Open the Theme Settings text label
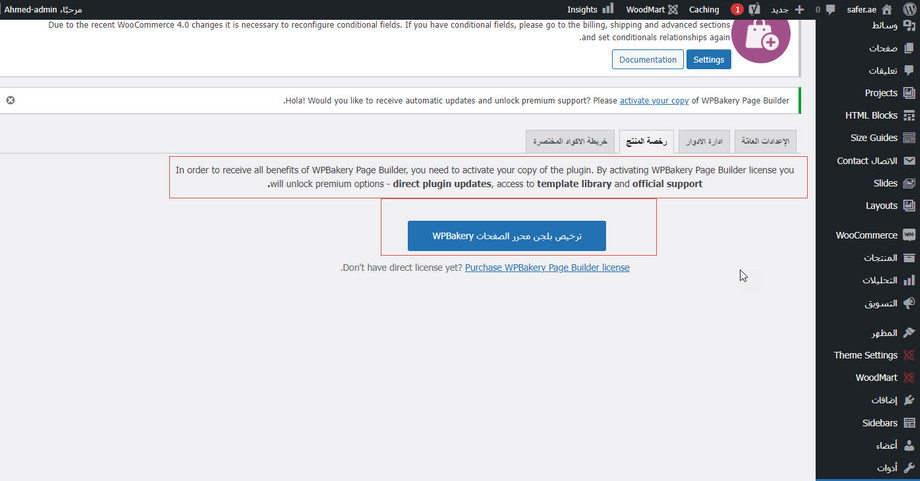The image size is (920, 481). pos(865,355)
